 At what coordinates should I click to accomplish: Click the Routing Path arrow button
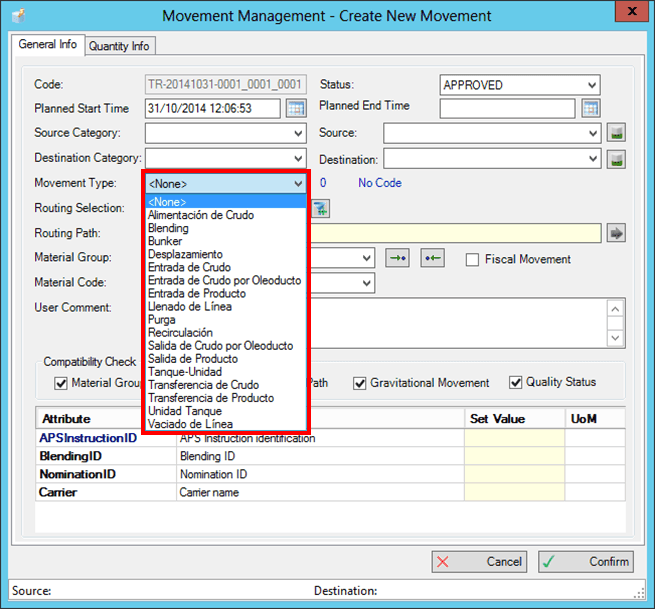click(x=617, y=233)
